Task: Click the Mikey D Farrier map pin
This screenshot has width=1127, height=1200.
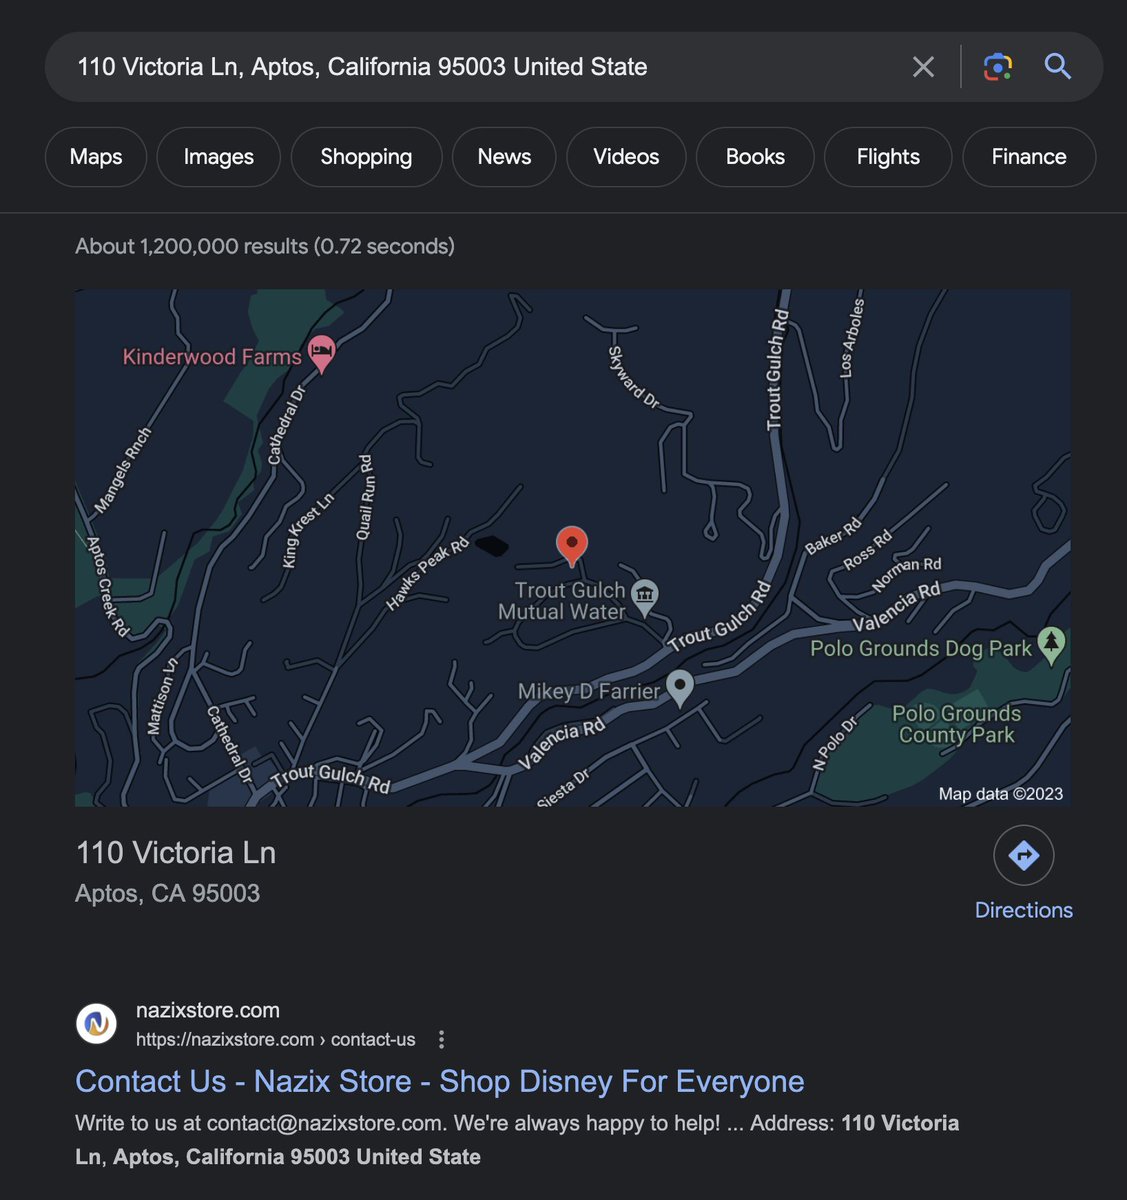Action: [680, 688]
